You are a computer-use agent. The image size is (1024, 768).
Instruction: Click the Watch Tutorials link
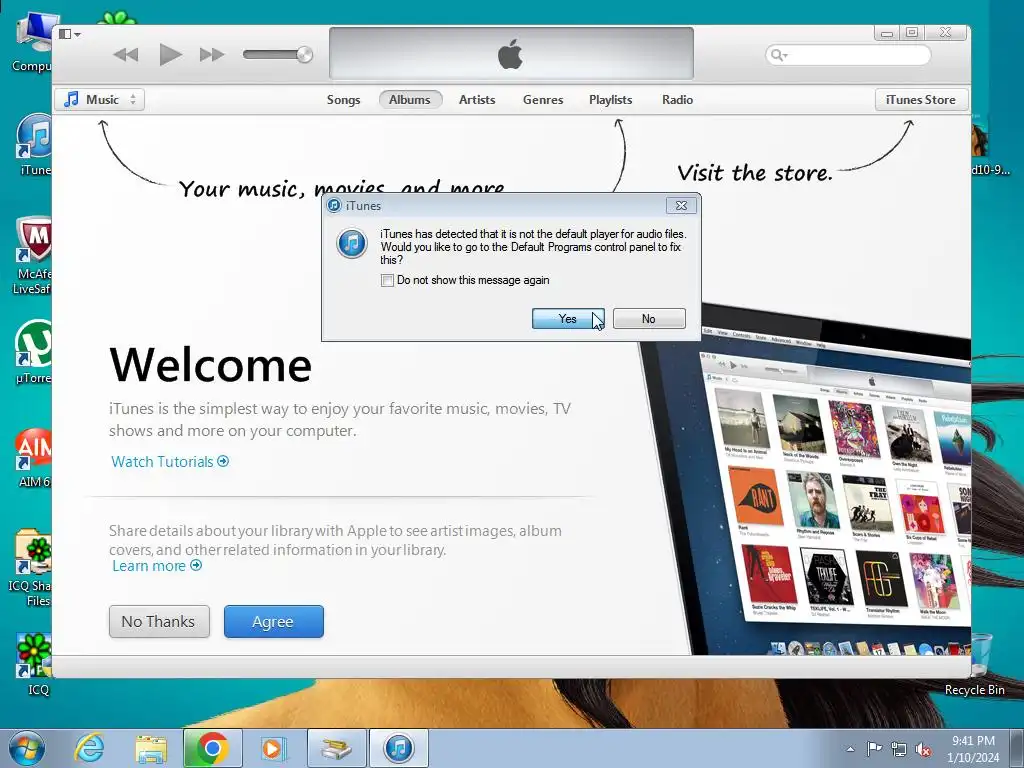(170, 462)
